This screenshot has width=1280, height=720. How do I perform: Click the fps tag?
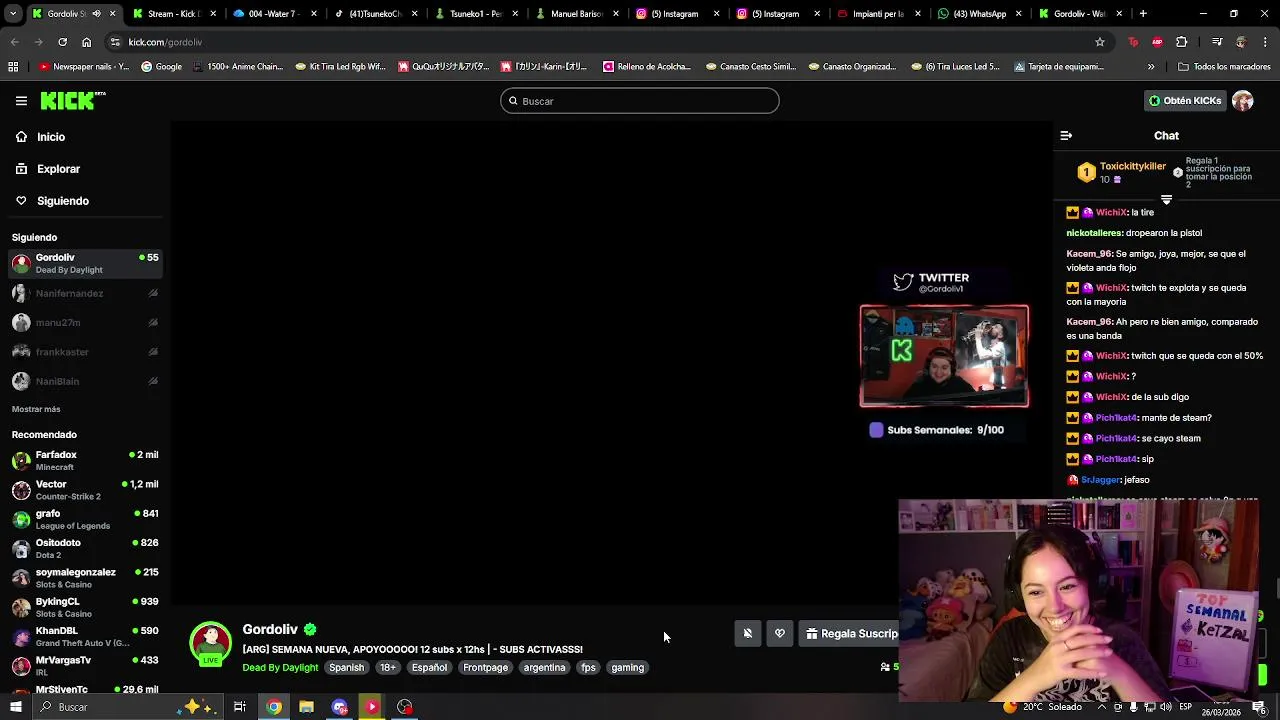[x=588, y=668]
